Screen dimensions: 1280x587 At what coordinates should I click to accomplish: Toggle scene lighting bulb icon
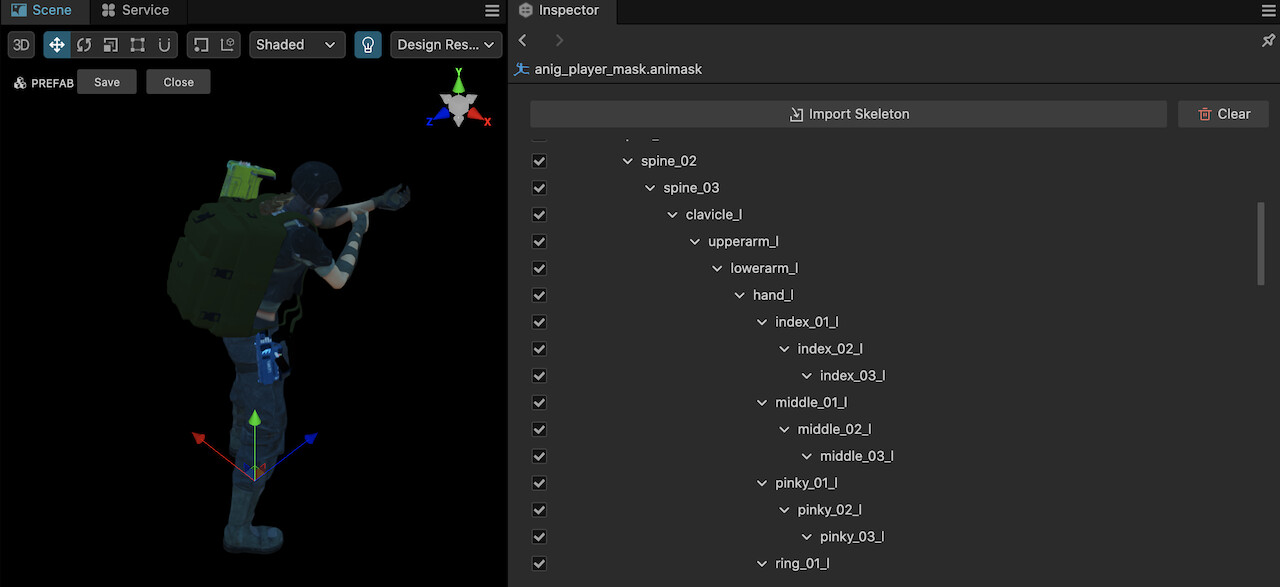pos(368,45)
